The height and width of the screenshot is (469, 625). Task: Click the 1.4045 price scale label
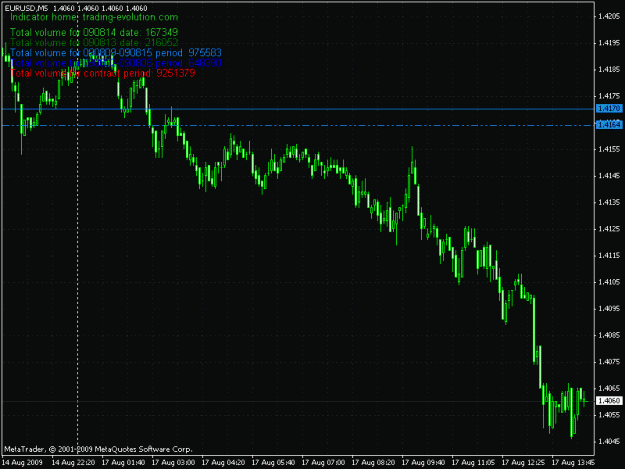click(609, 442)
